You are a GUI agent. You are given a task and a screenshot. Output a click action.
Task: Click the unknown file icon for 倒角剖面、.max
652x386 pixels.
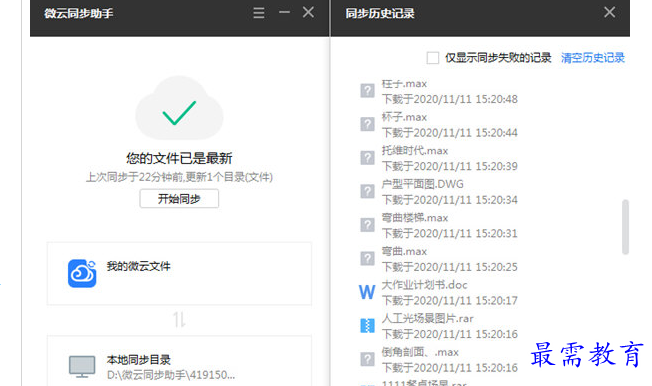click(x=367, y=359)
